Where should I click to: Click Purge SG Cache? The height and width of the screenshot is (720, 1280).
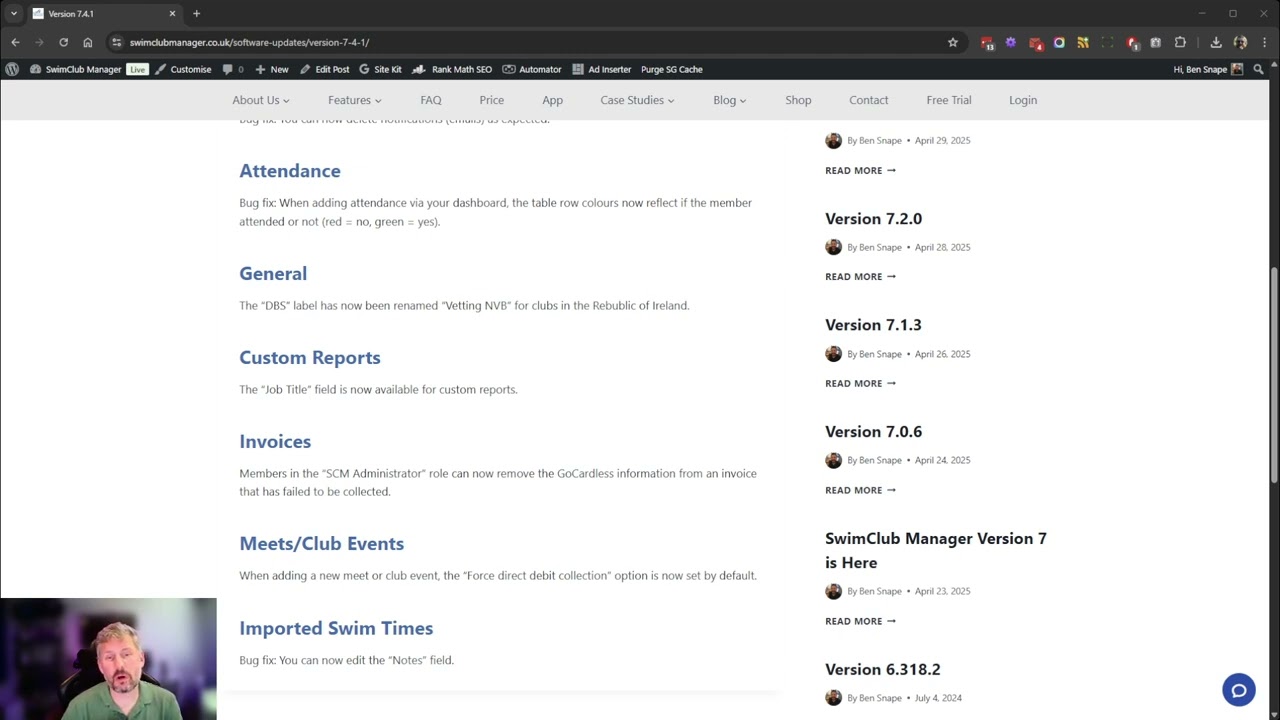click(672, 69)
